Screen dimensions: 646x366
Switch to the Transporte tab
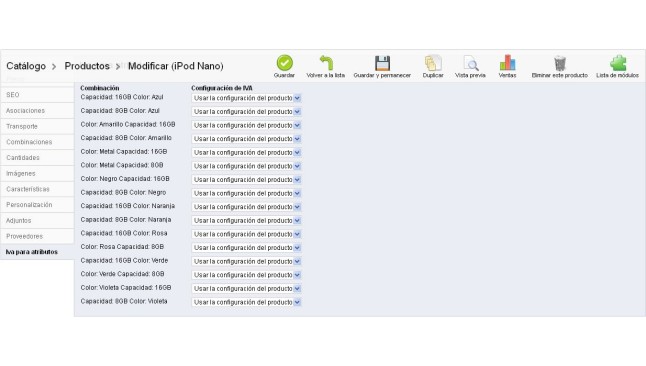click(37, 126)
